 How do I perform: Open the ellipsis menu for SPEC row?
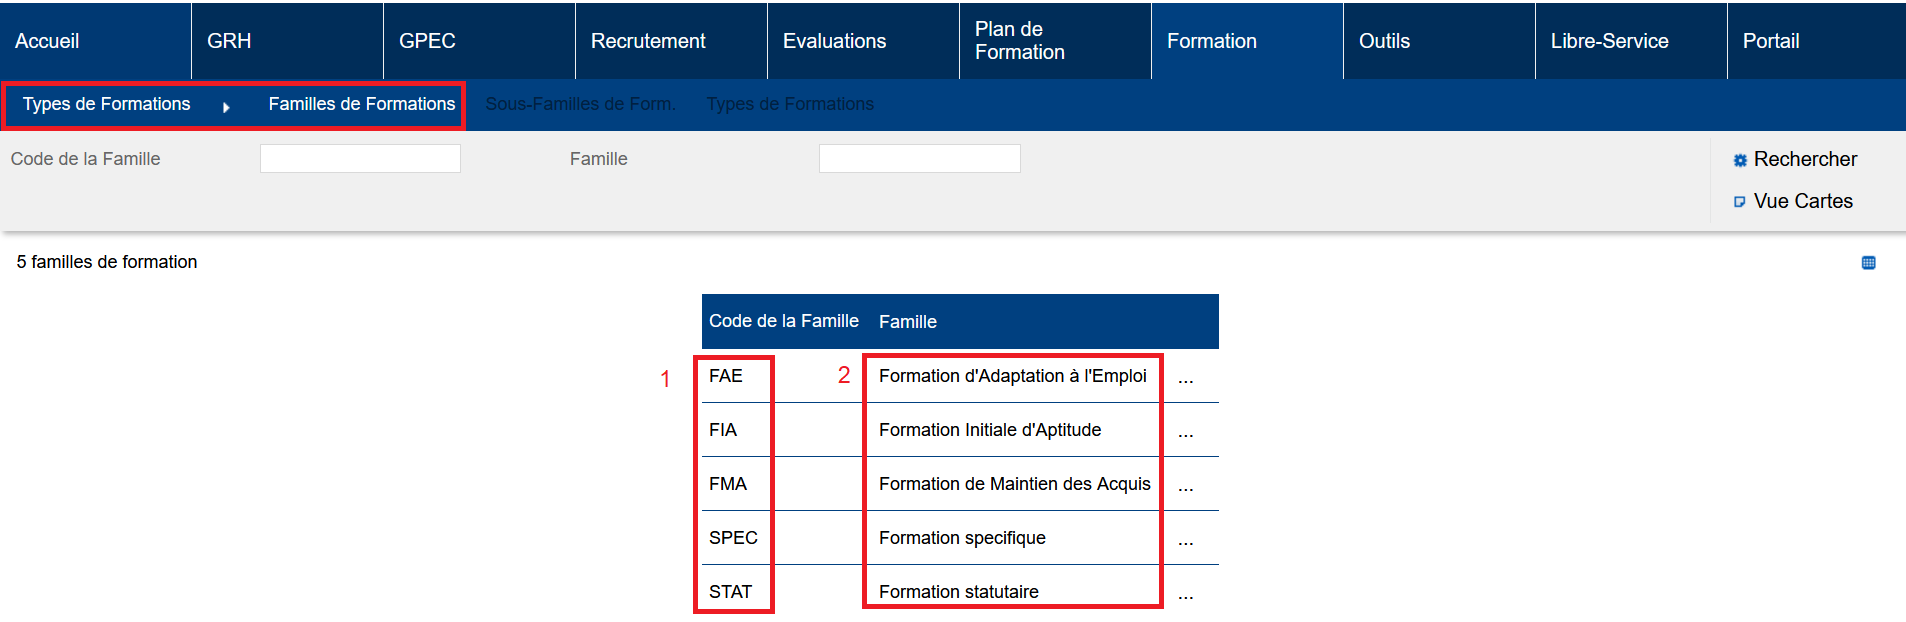coord(1186,540)
